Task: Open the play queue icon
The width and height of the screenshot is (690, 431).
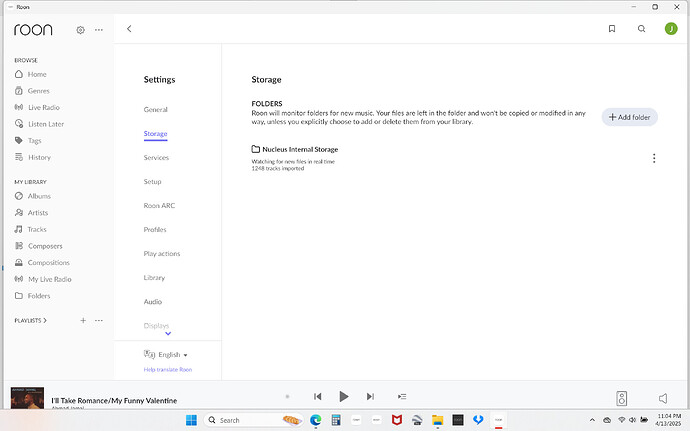Action: click(x=402, y=397)
